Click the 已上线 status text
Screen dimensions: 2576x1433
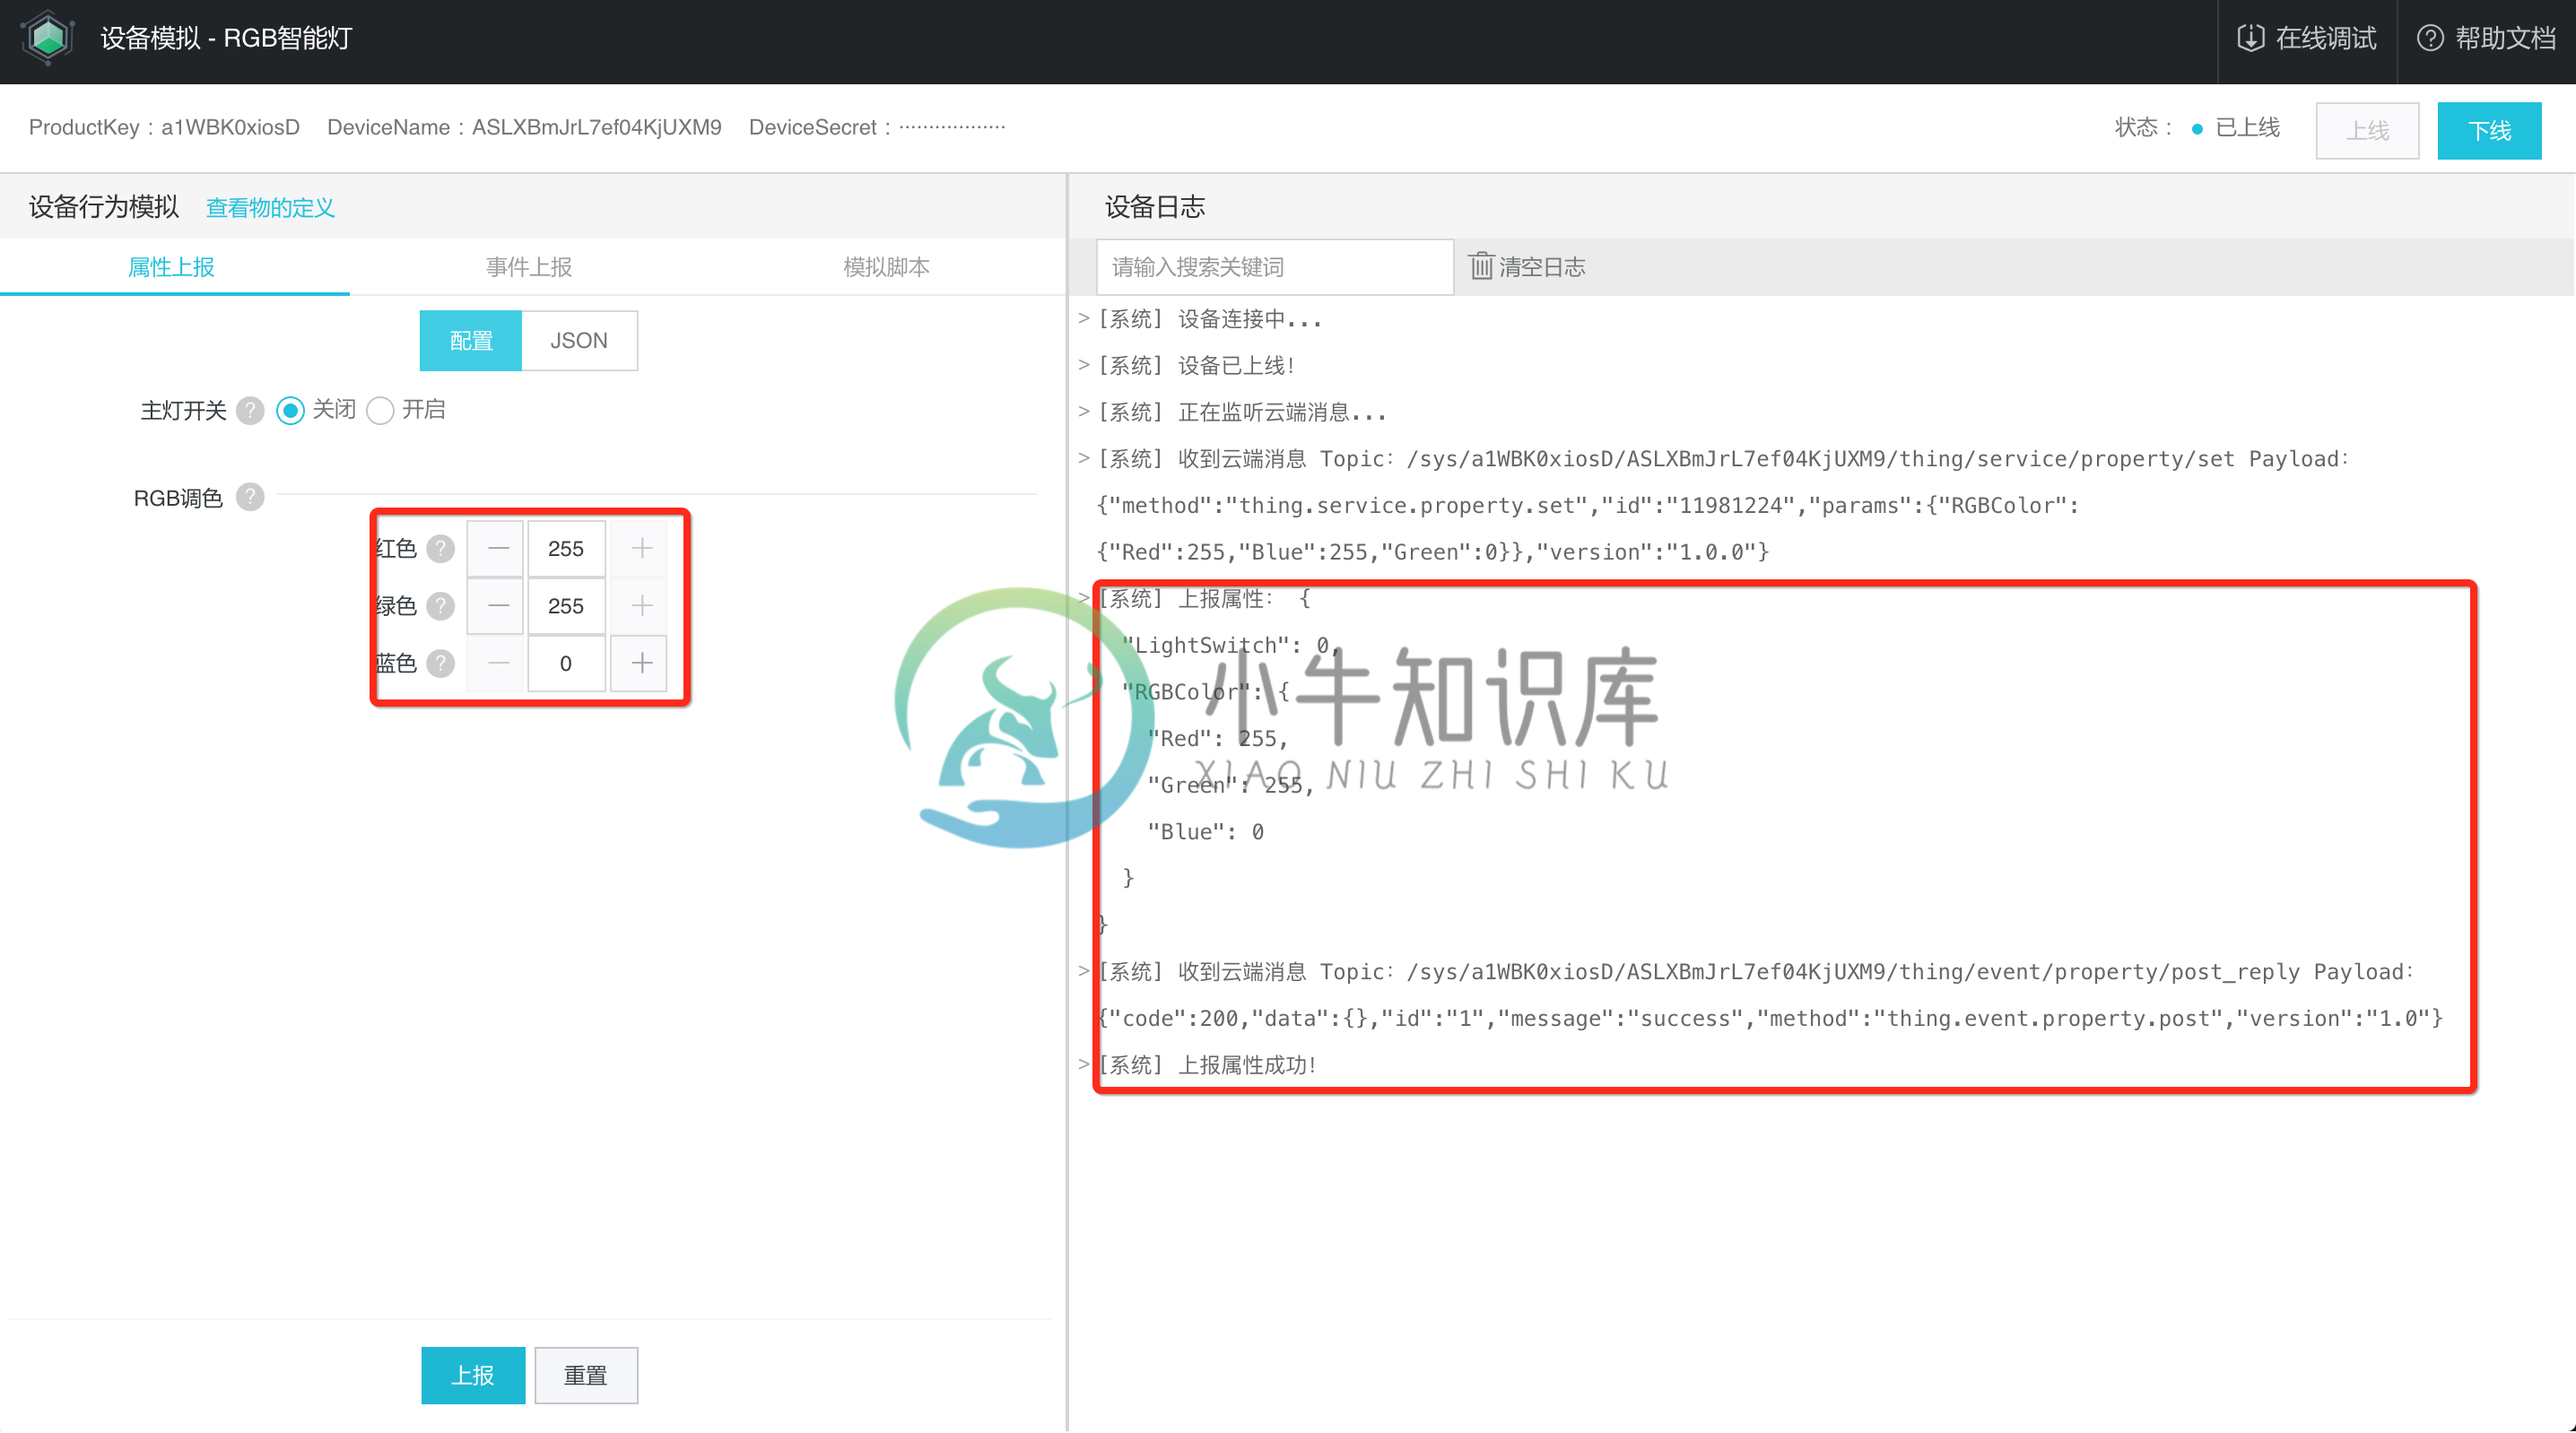(2248, 127)
